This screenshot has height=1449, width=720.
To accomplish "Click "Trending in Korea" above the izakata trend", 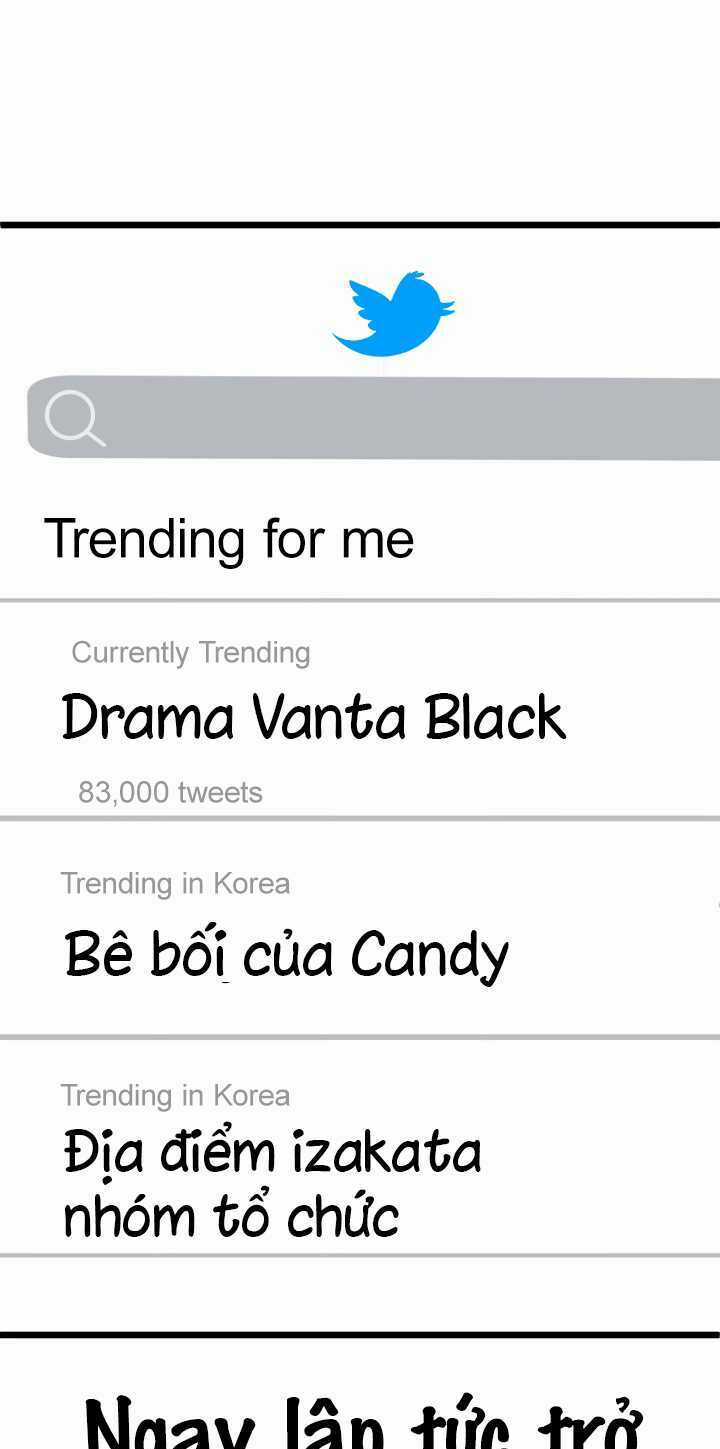I will pyautogui.click(x=175, y=1096).
